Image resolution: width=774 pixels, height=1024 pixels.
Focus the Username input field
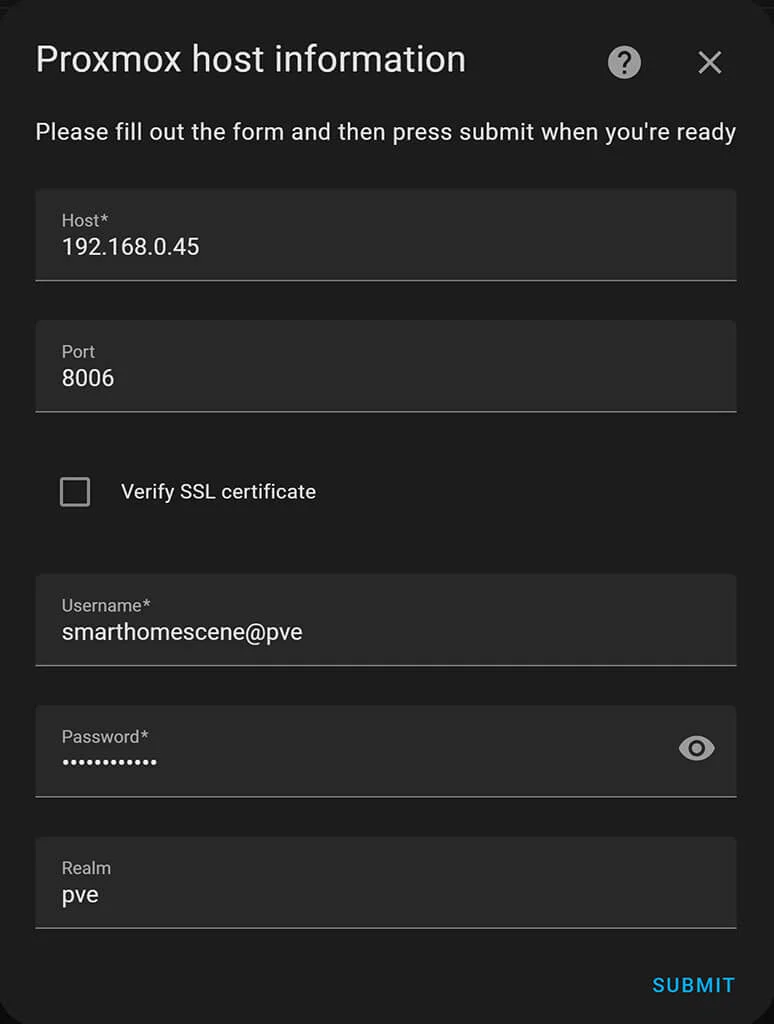coord(385,620)
